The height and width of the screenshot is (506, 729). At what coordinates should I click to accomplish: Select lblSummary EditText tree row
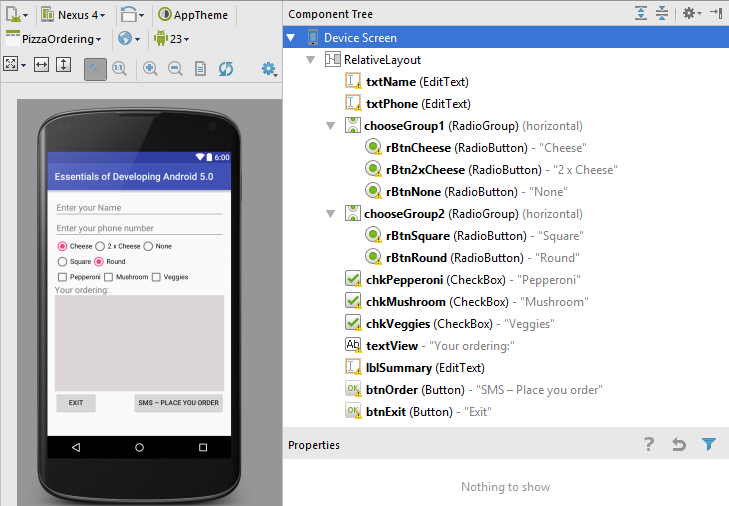click(x=415, y=368)
